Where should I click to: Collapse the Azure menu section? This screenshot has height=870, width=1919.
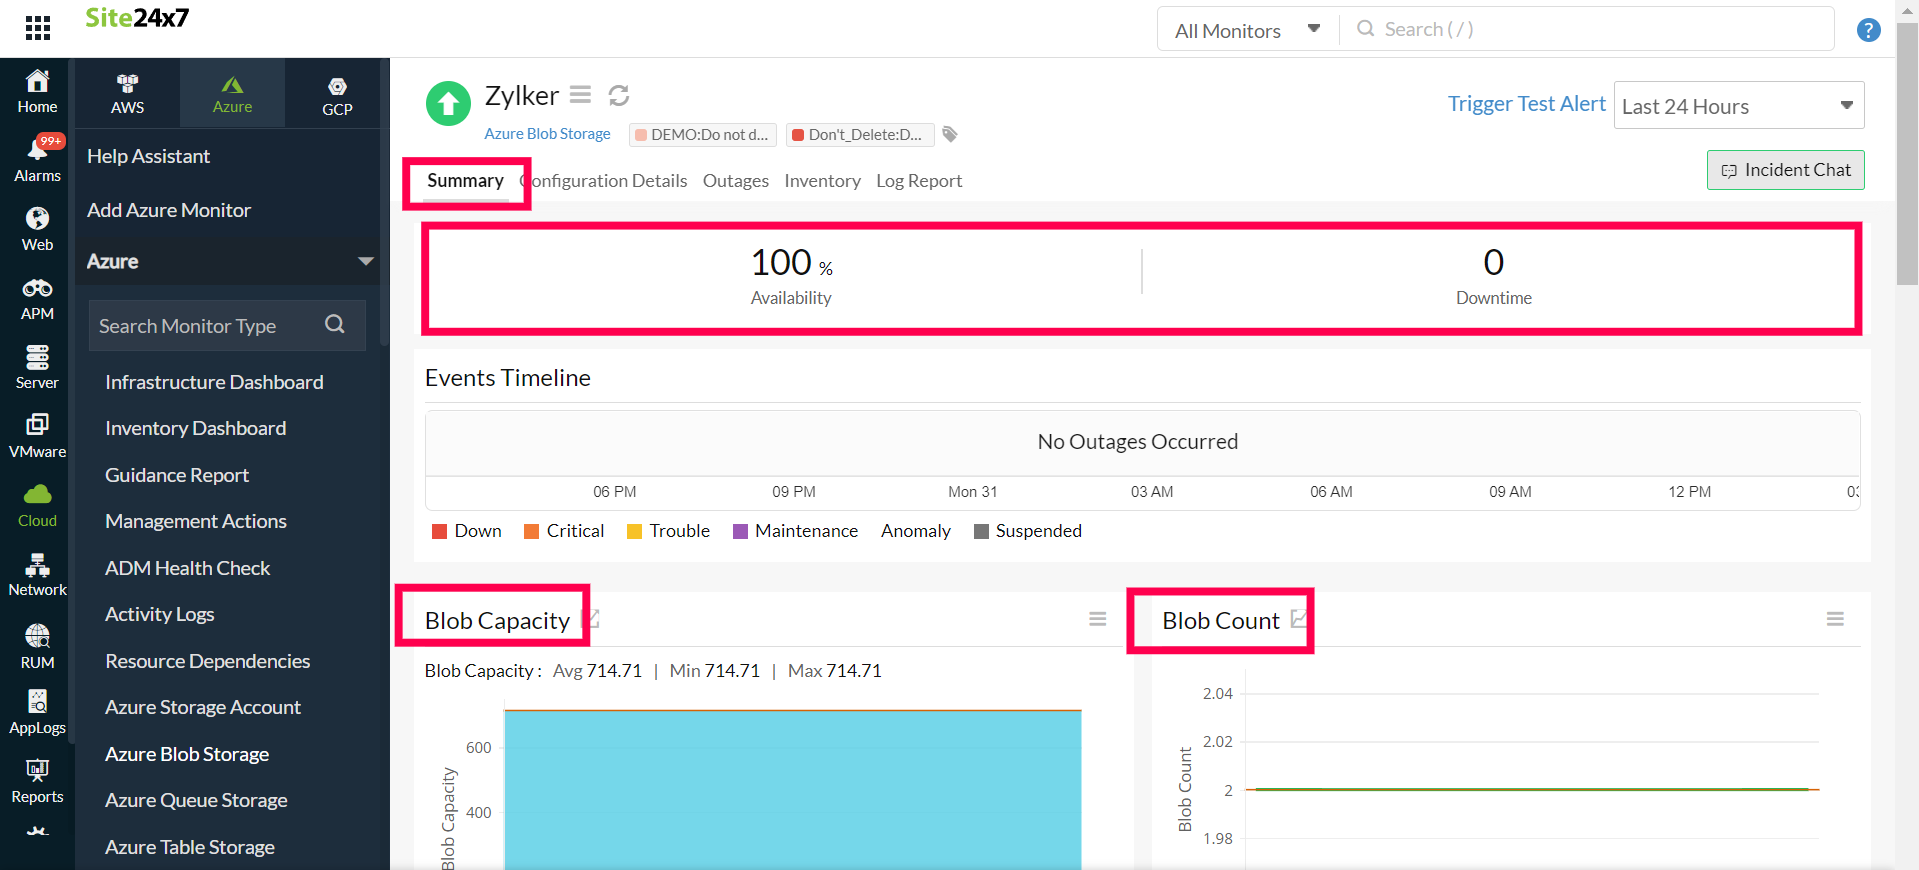(x=366, y=261)
